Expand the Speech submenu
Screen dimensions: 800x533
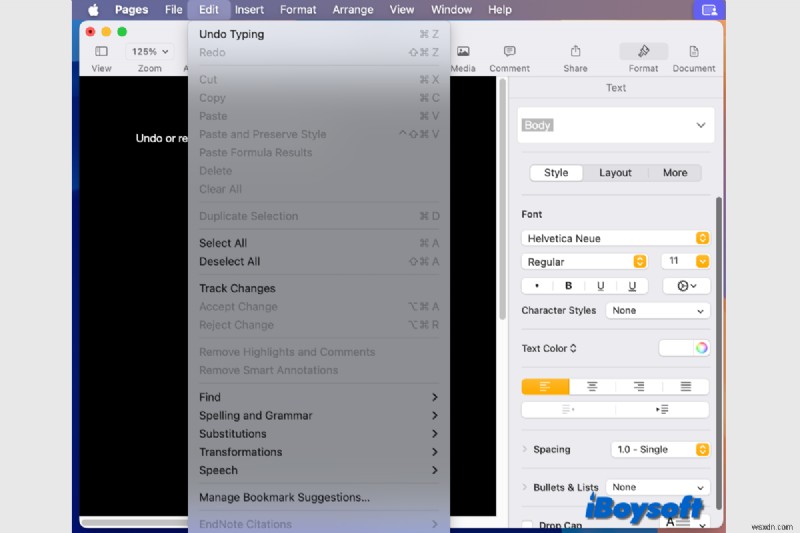[319, 471]
